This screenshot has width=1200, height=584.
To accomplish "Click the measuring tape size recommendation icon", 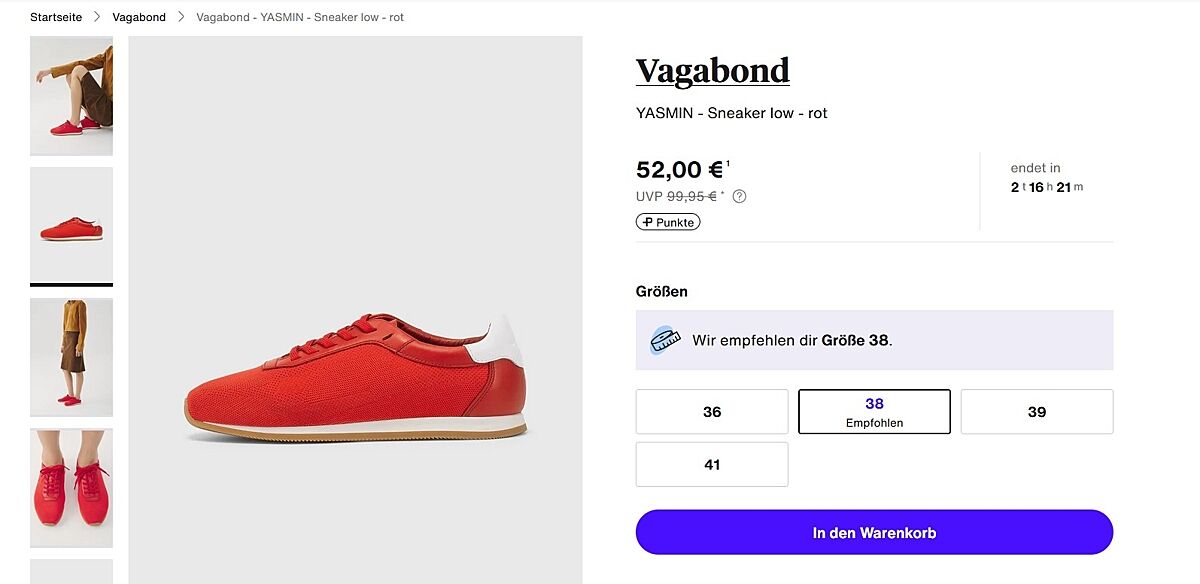I will pos(664,340).
